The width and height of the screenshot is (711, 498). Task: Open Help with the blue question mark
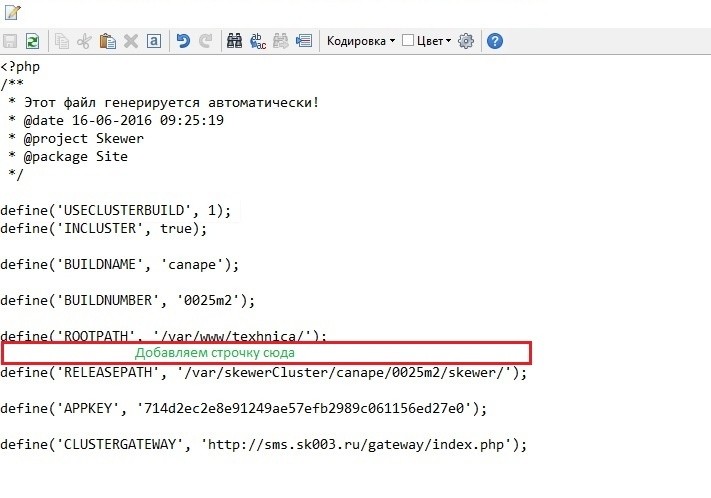(494, 41)
